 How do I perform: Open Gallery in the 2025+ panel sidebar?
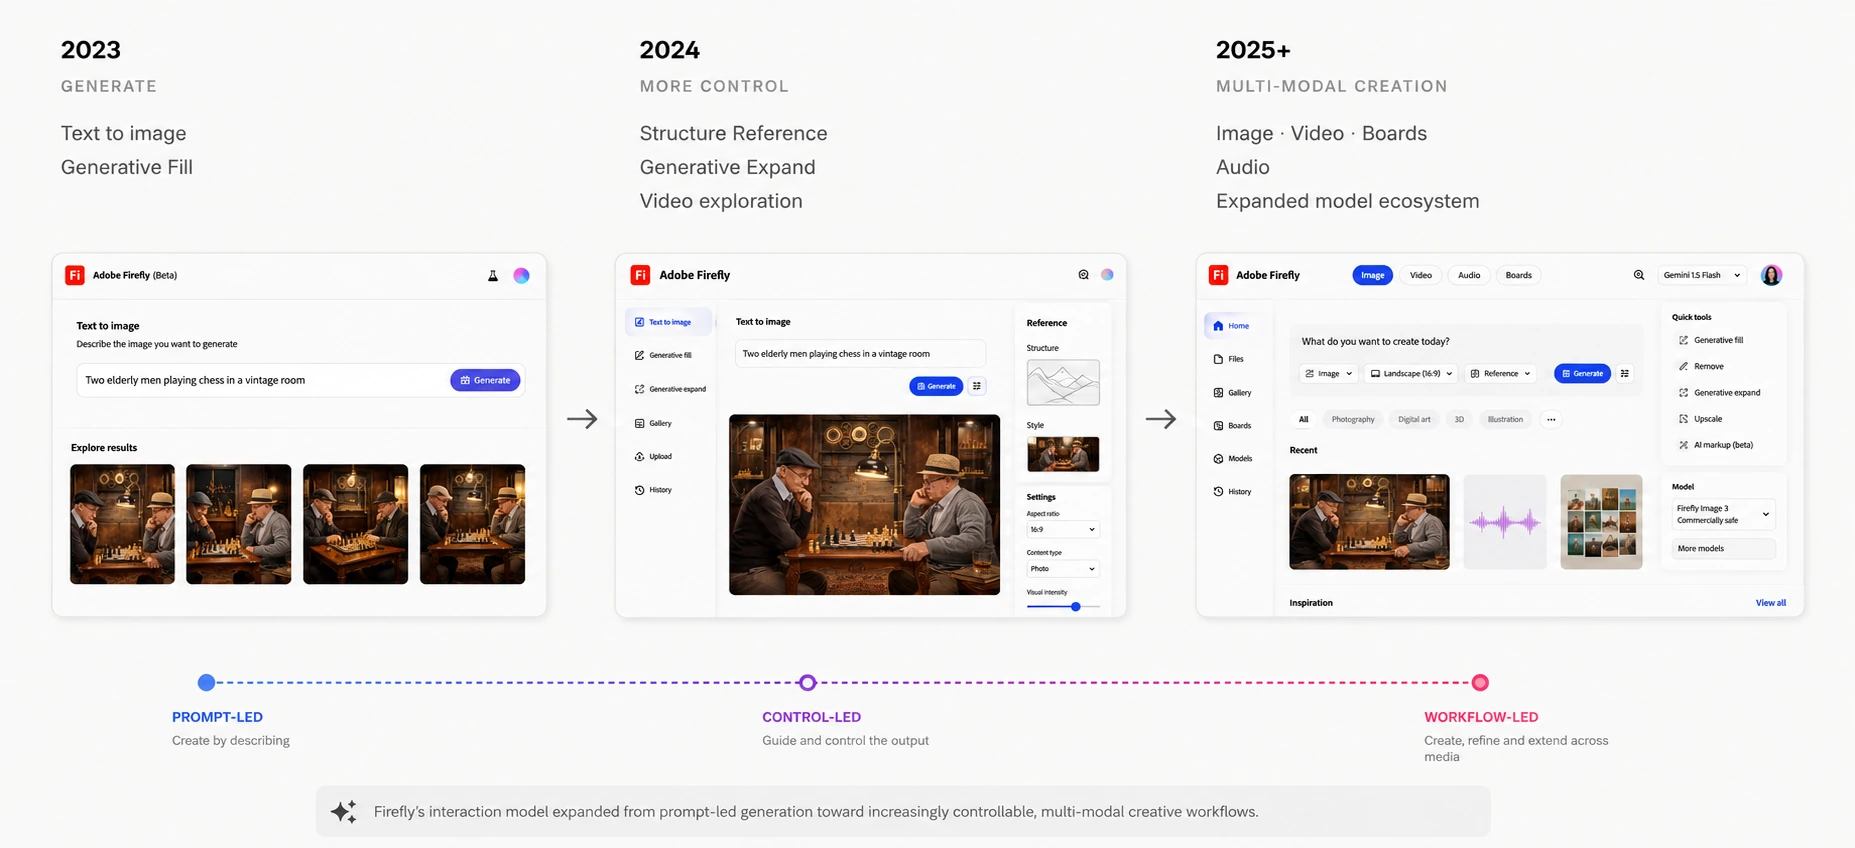click(1232, 393)
